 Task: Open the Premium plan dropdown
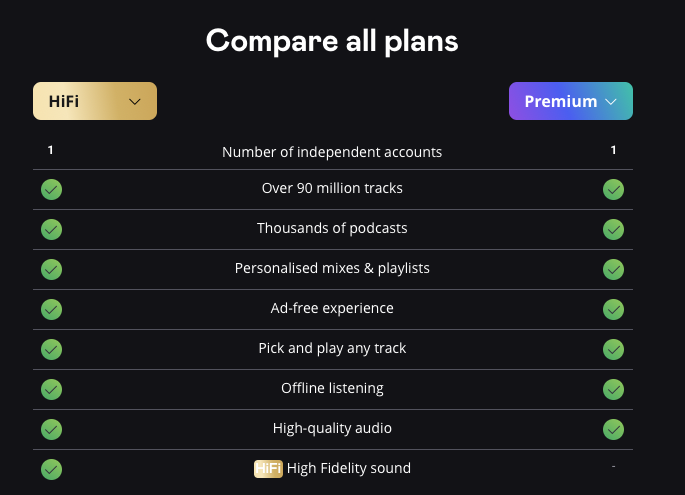(570, 101)
